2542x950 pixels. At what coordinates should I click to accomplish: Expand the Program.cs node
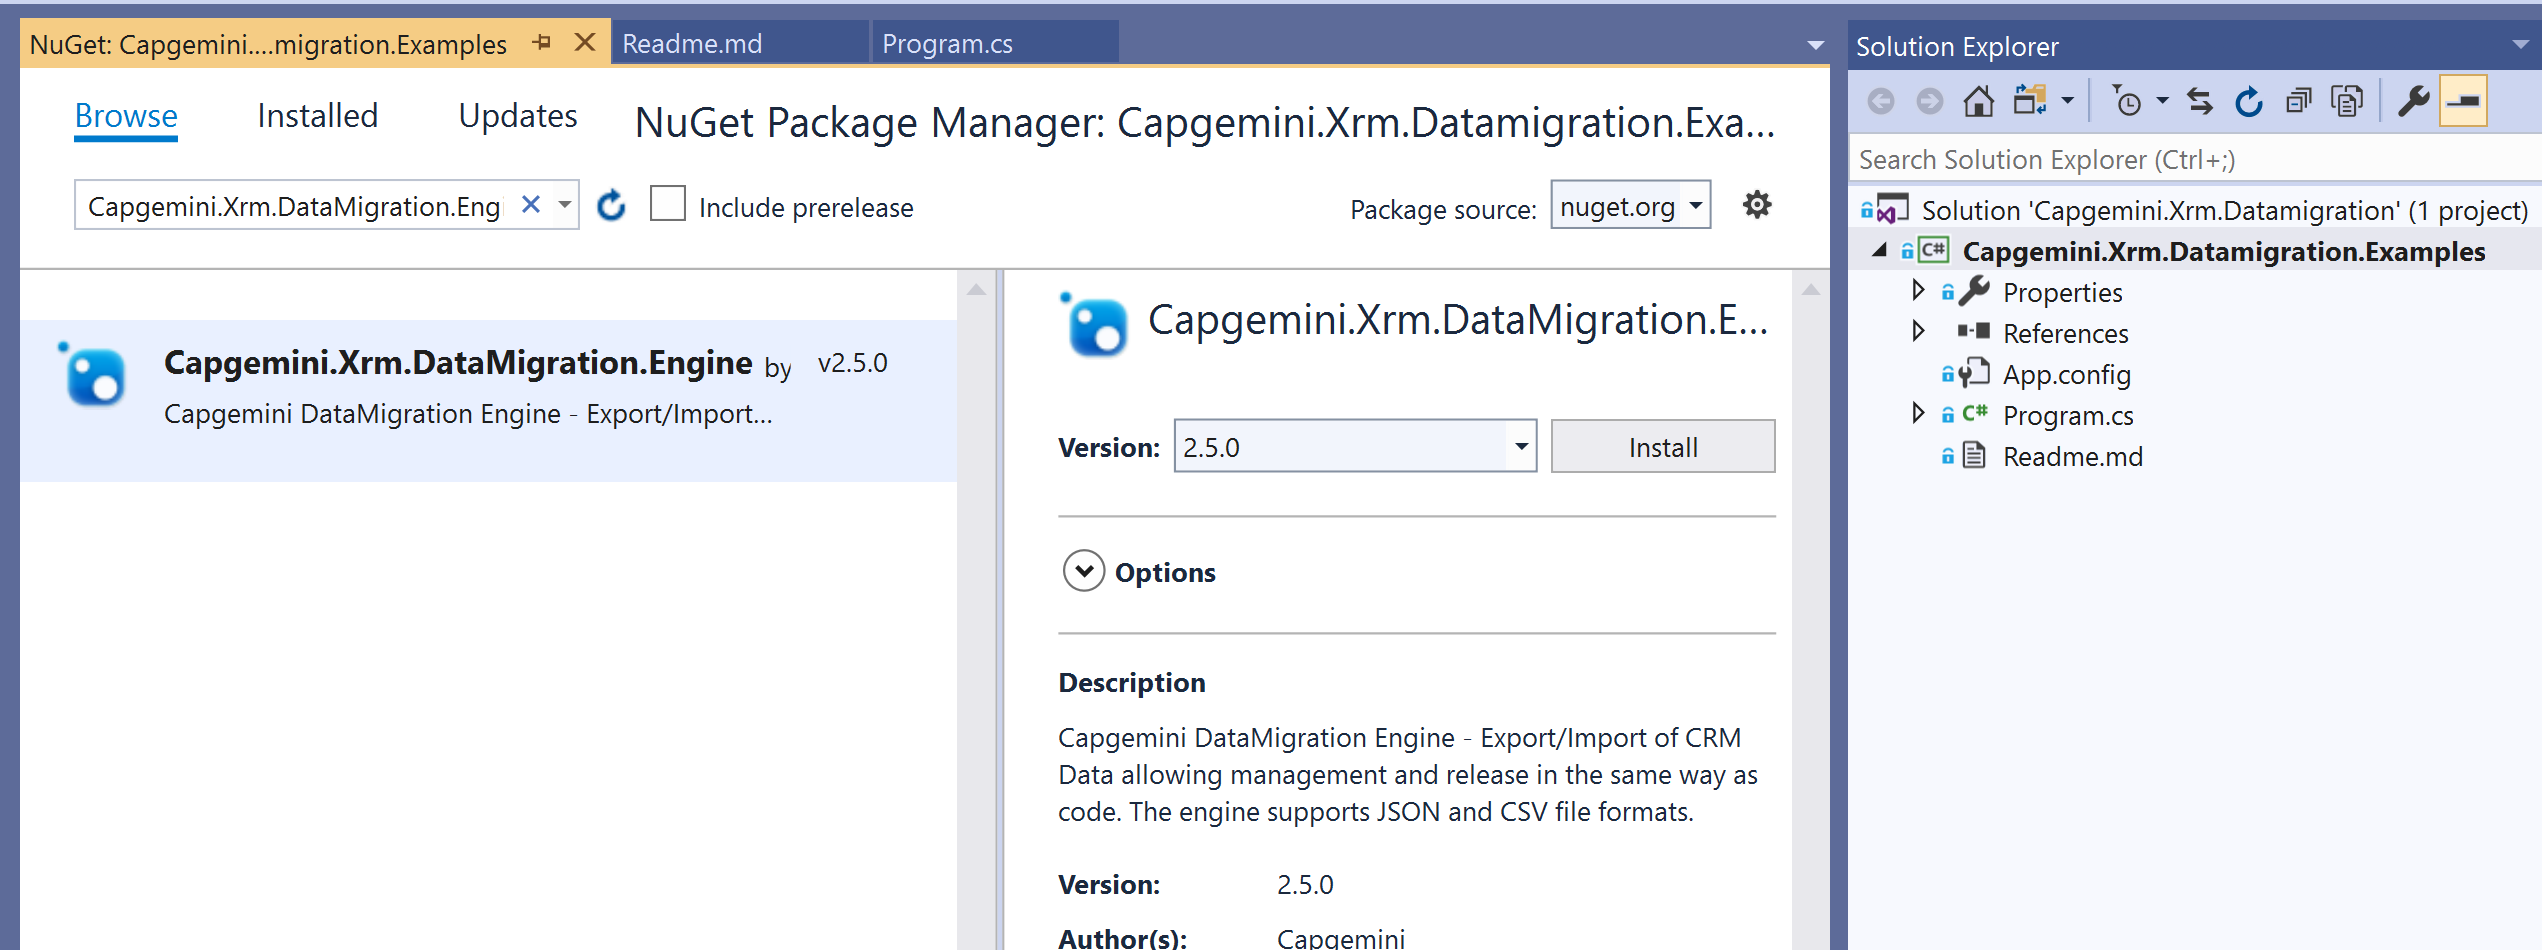[1917, 413]
